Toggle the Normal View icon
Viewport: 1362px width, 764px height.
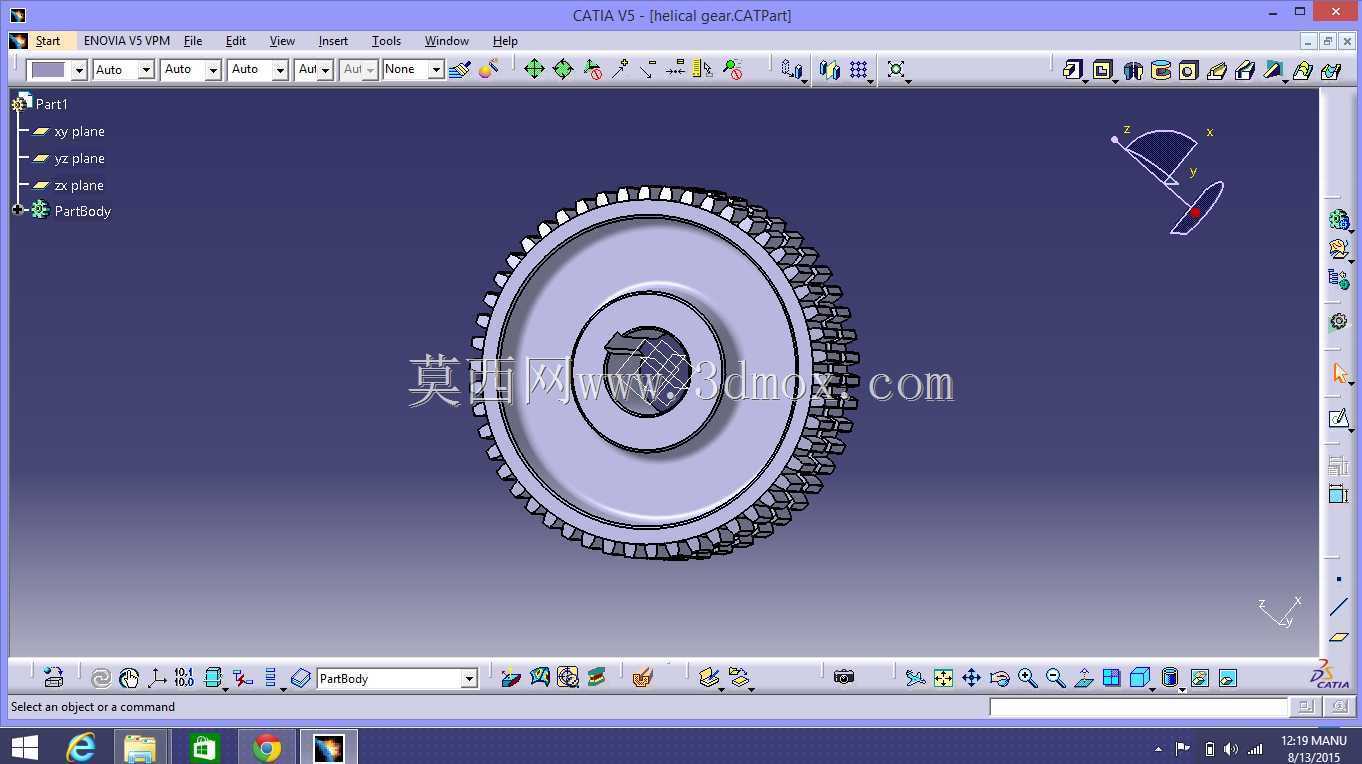[1083, 678]
